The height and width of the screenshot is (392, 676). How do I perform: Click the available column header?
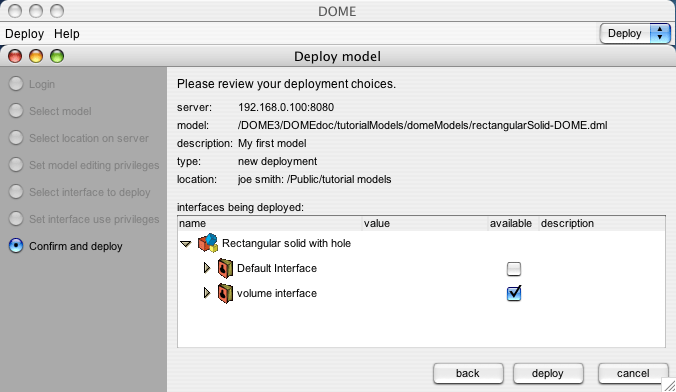[x=513, y=223]
